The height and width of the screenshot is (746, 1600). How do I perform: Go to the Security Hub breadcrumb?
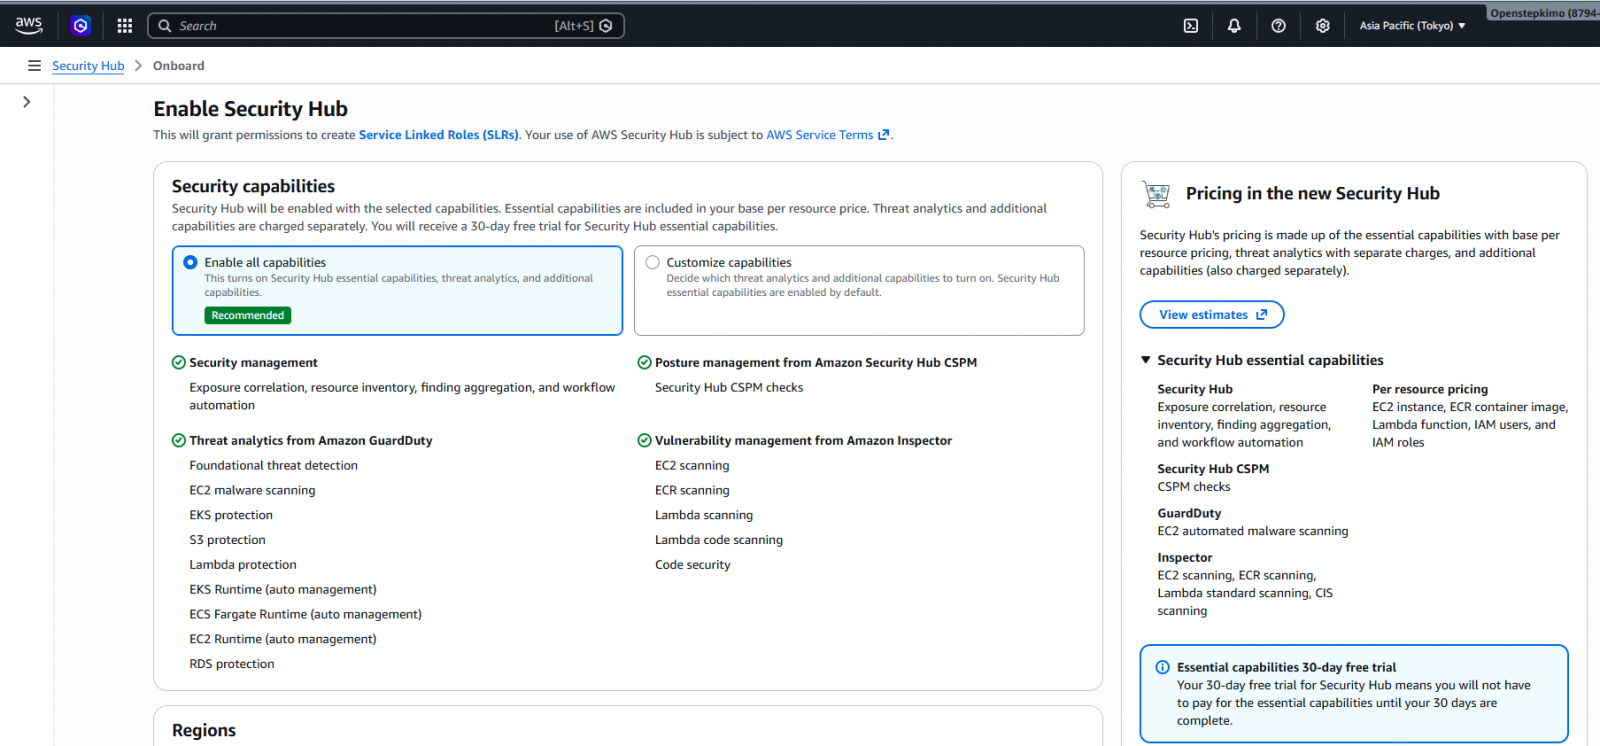point(88,66)
